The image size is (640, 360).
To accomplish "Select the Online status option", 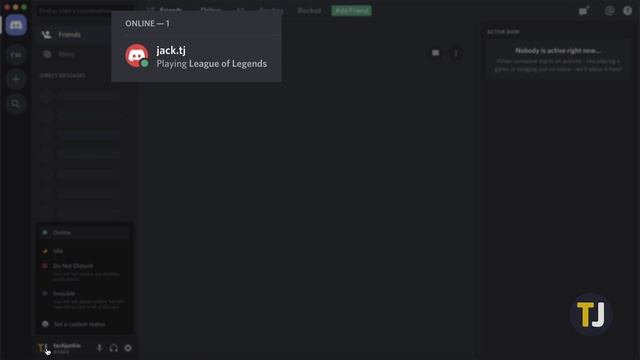I will point(84,233).
